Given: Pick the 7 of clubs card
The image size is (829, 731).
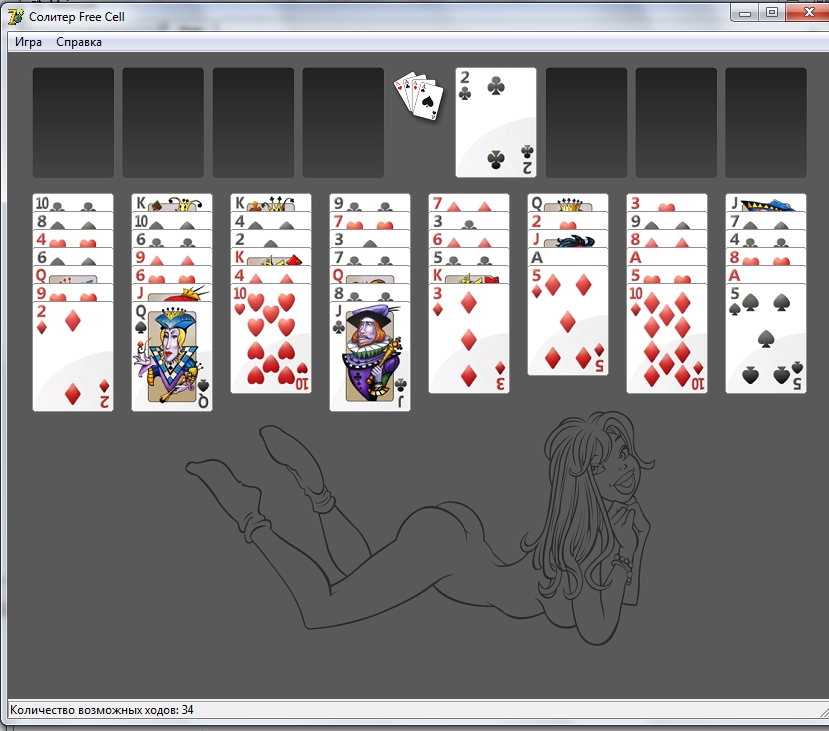Looking at the screenshot, I should click(x=370, y=257).
